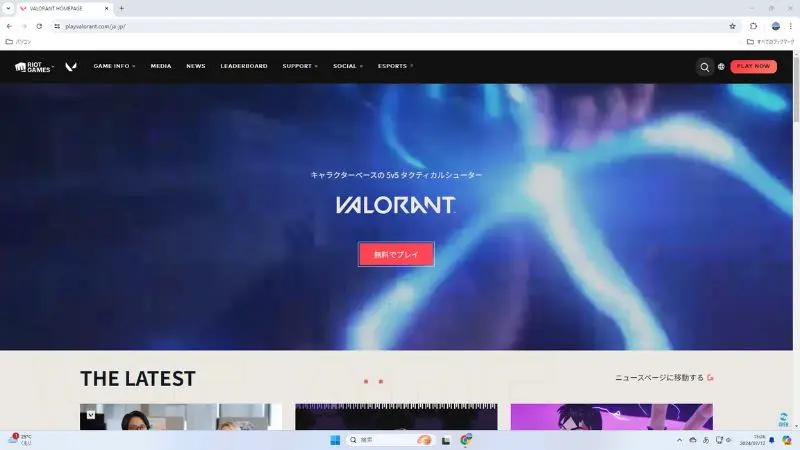Open the first news card thumbnail
Image resolution: width=800 pixels, height=450 pixels.
[x=181, y=417]
